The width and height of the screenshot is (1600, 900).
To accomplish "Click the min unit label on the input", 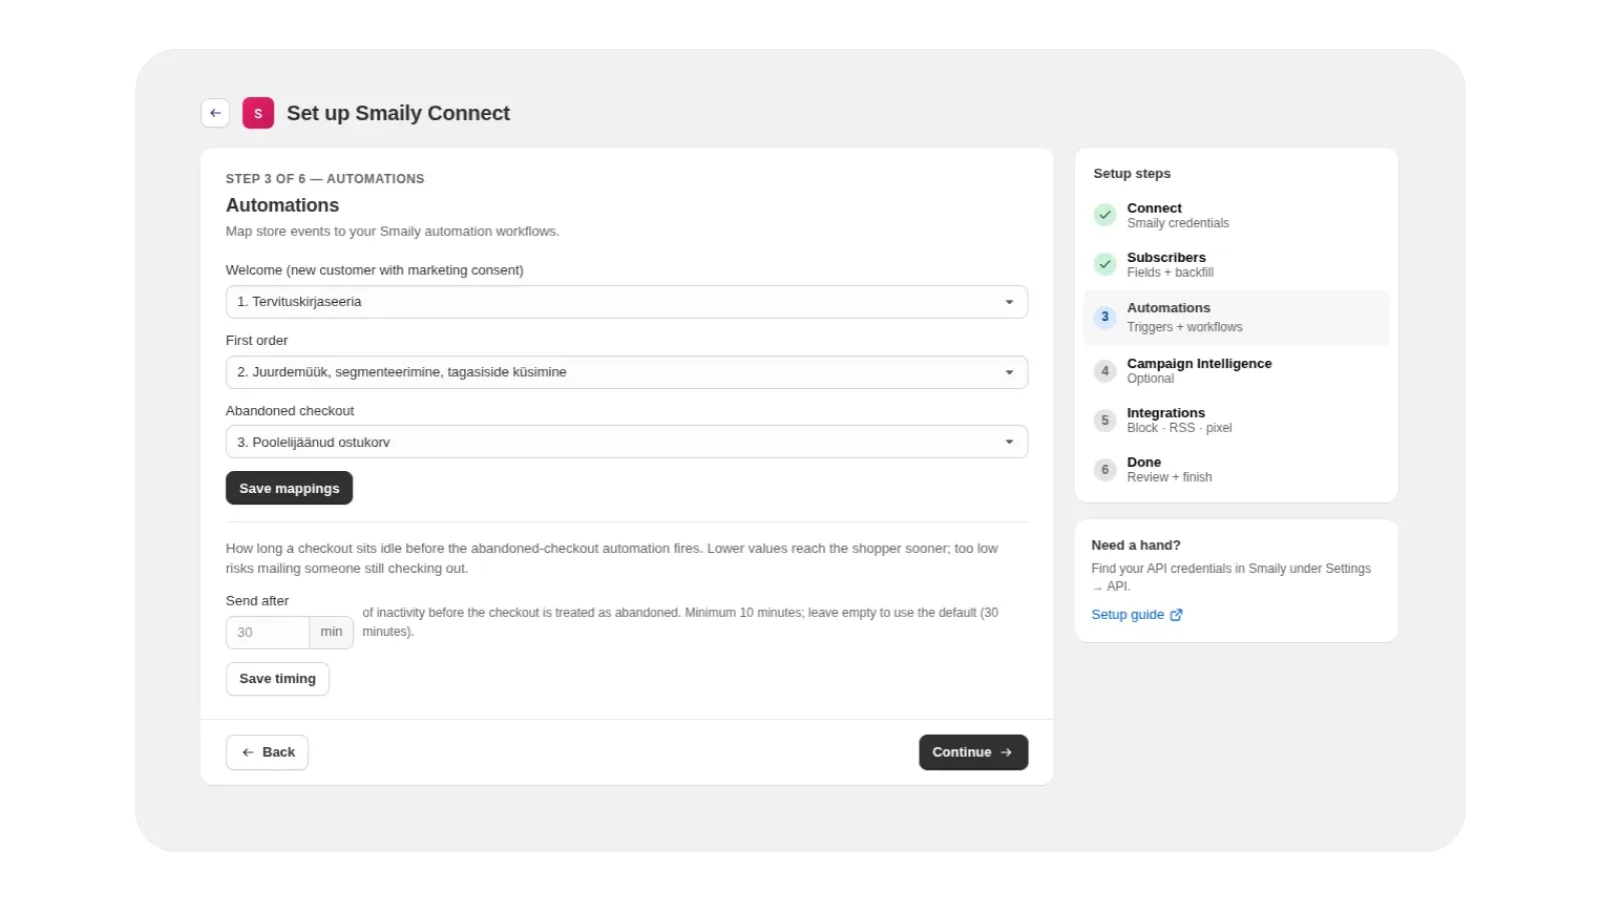I will (331, 632).
